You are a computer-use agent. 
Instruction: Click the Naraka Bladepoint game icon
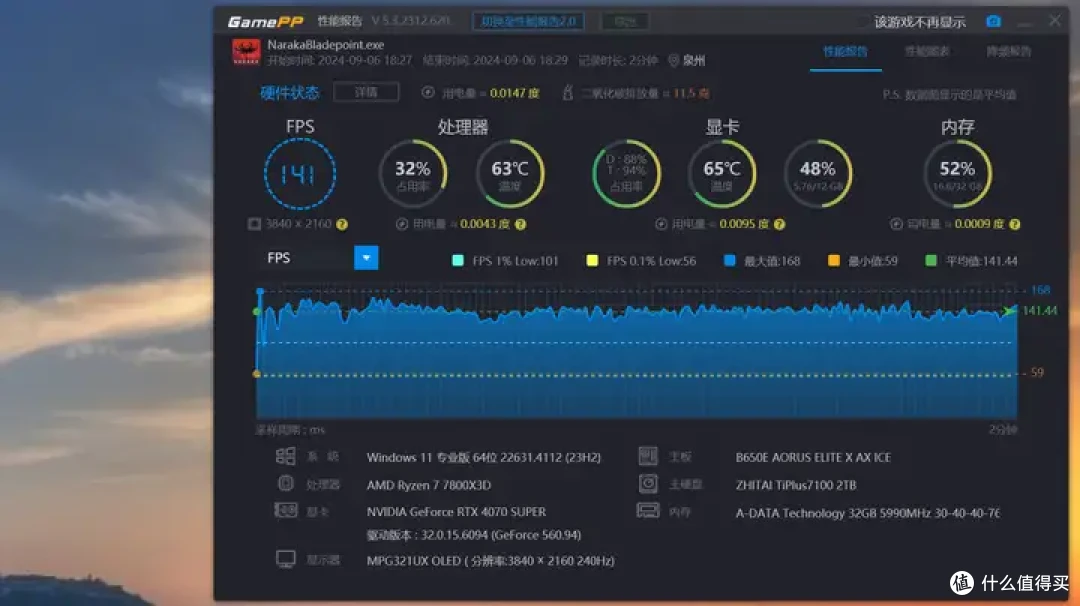click(x=246, y=52)
